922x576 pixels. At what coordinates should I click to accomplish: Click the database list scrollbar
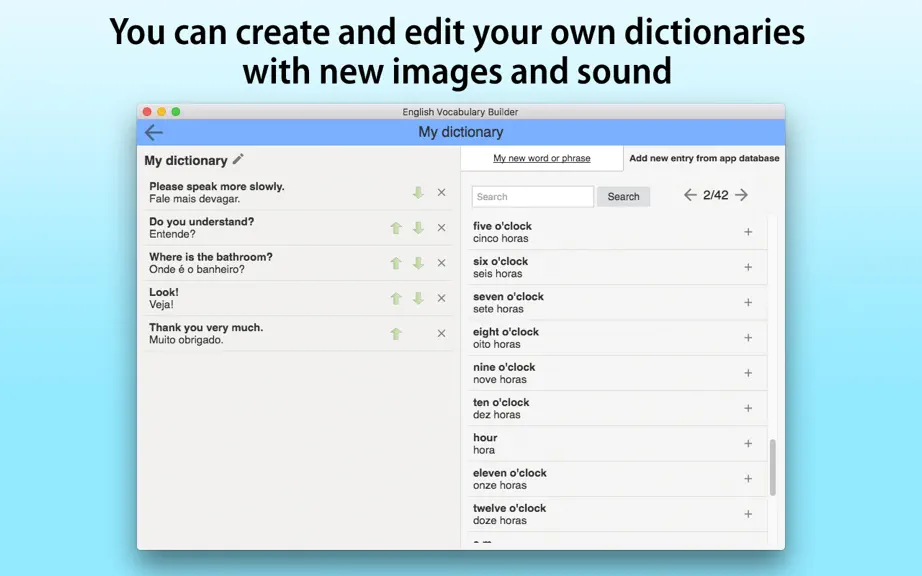pyautogui.click(x=773, y=467)
